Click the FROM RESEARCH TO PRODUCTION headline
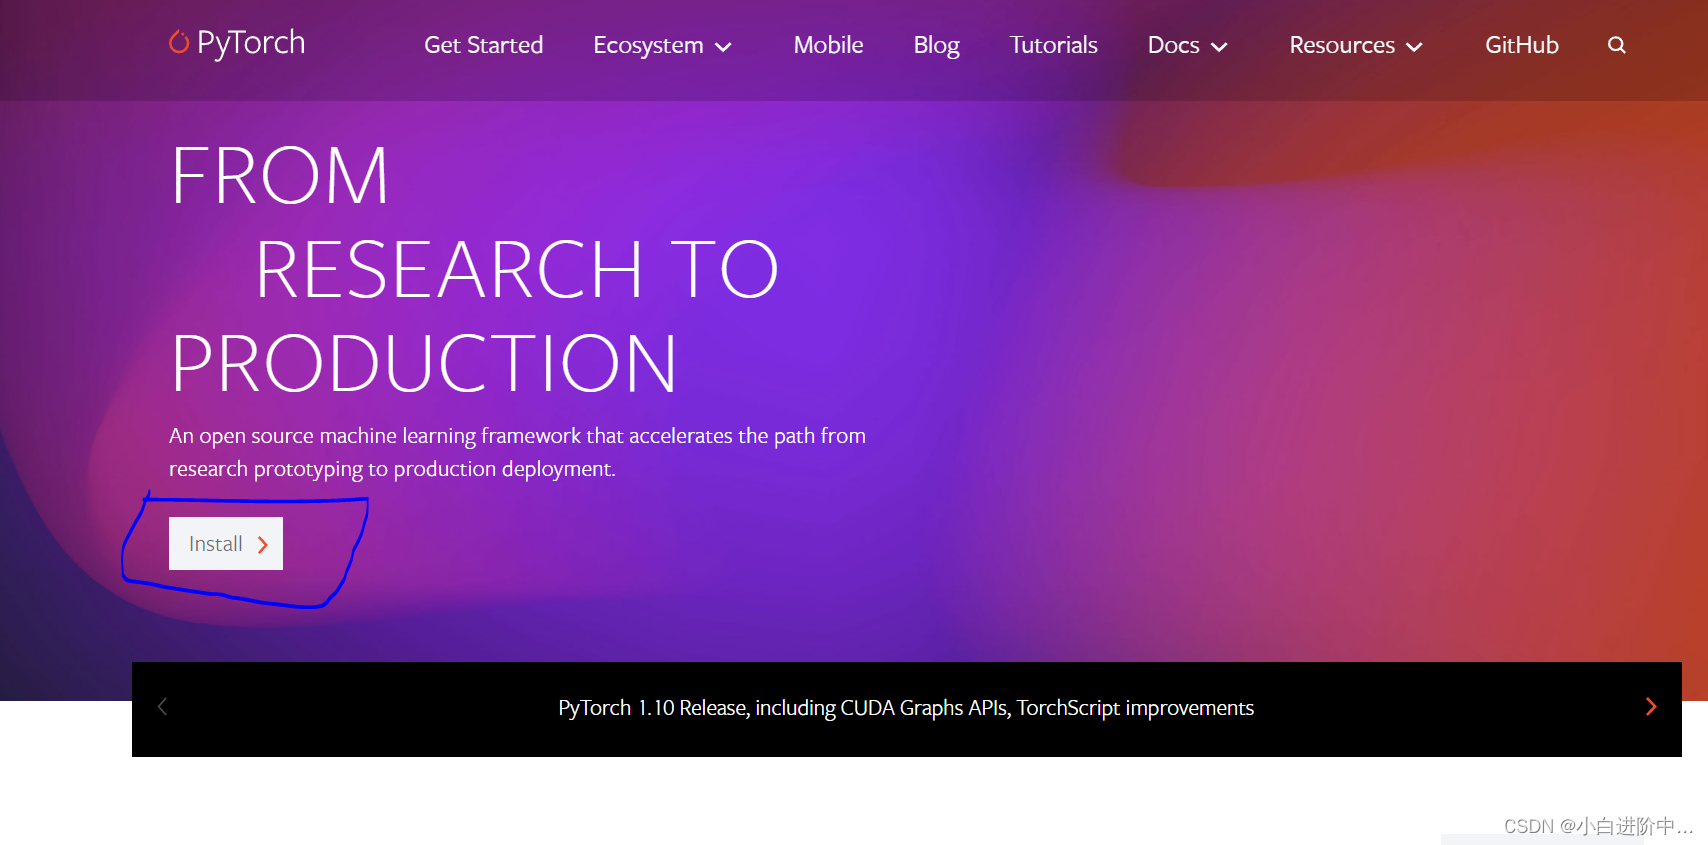 point(474,269)
